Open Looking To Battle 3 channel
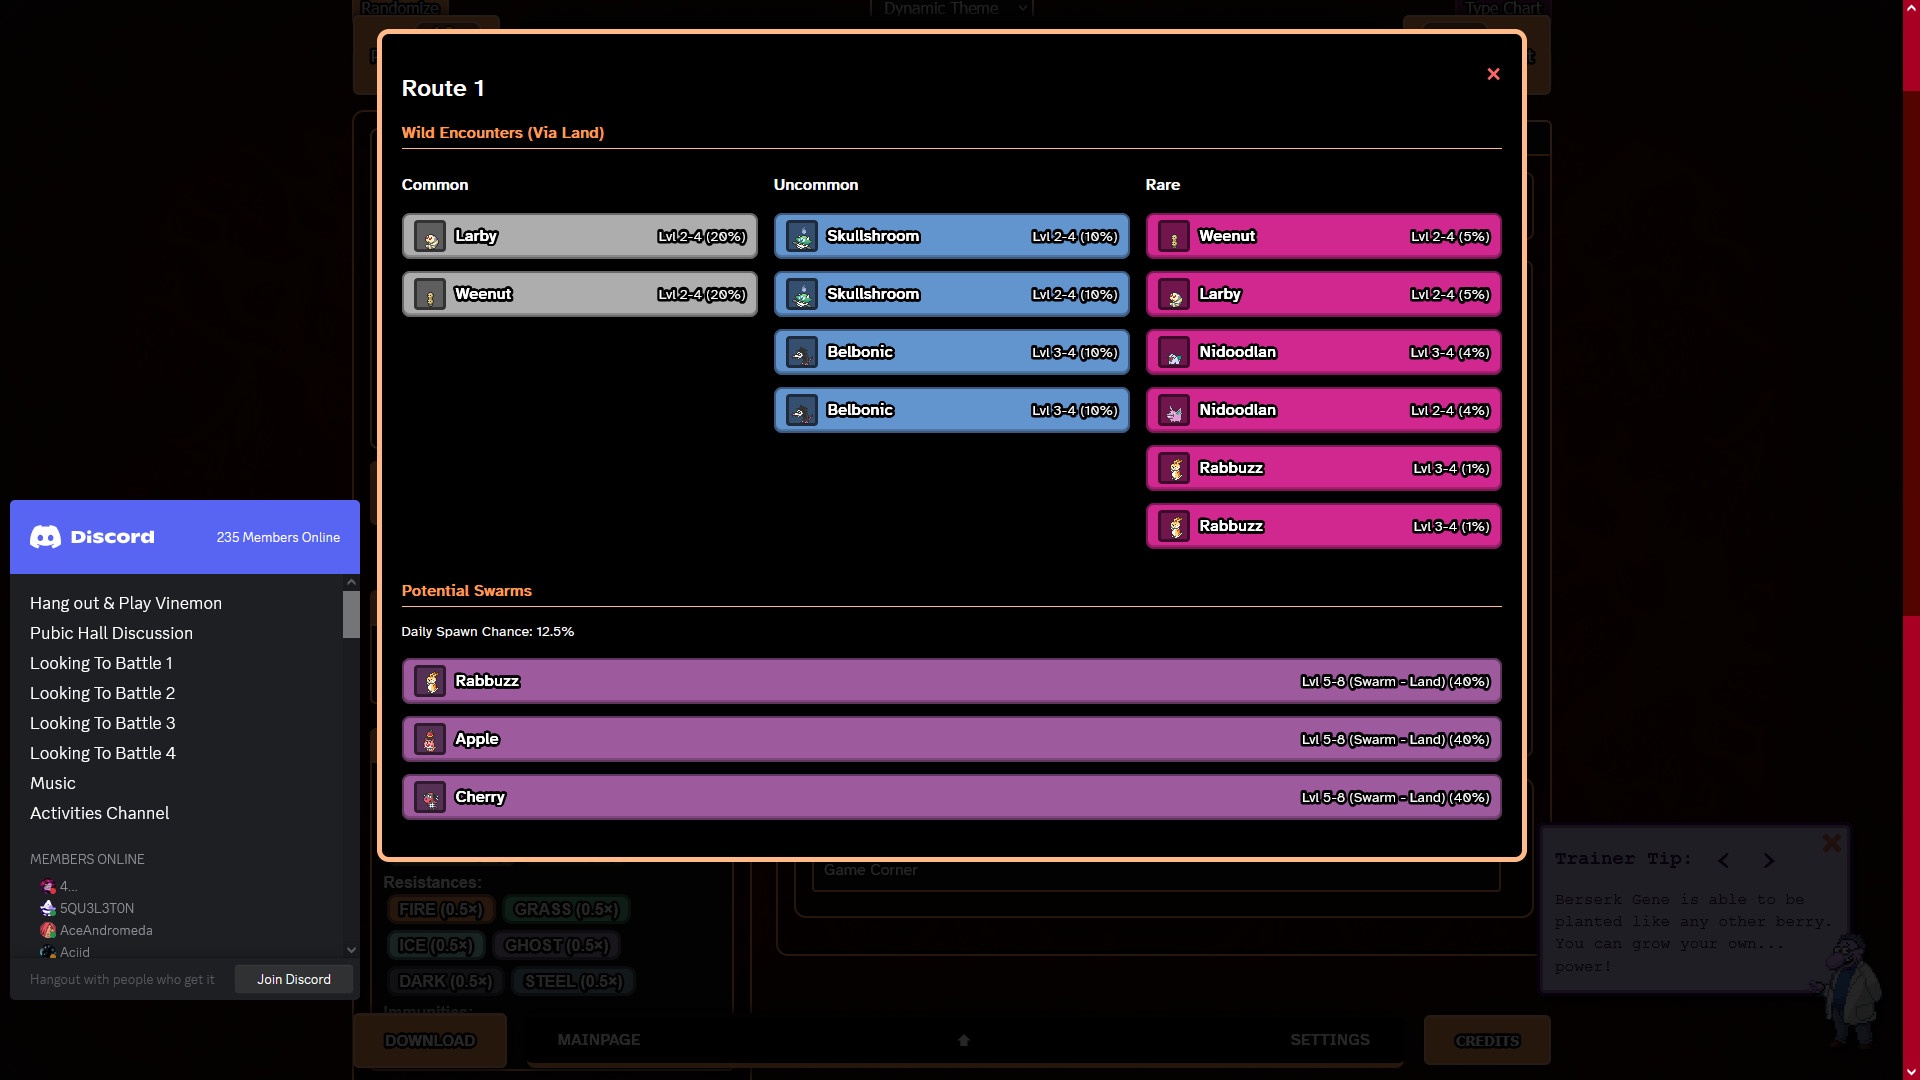Image resolution: width=1920 pixels, height=1080 pixels. click(x=102, y=723)
